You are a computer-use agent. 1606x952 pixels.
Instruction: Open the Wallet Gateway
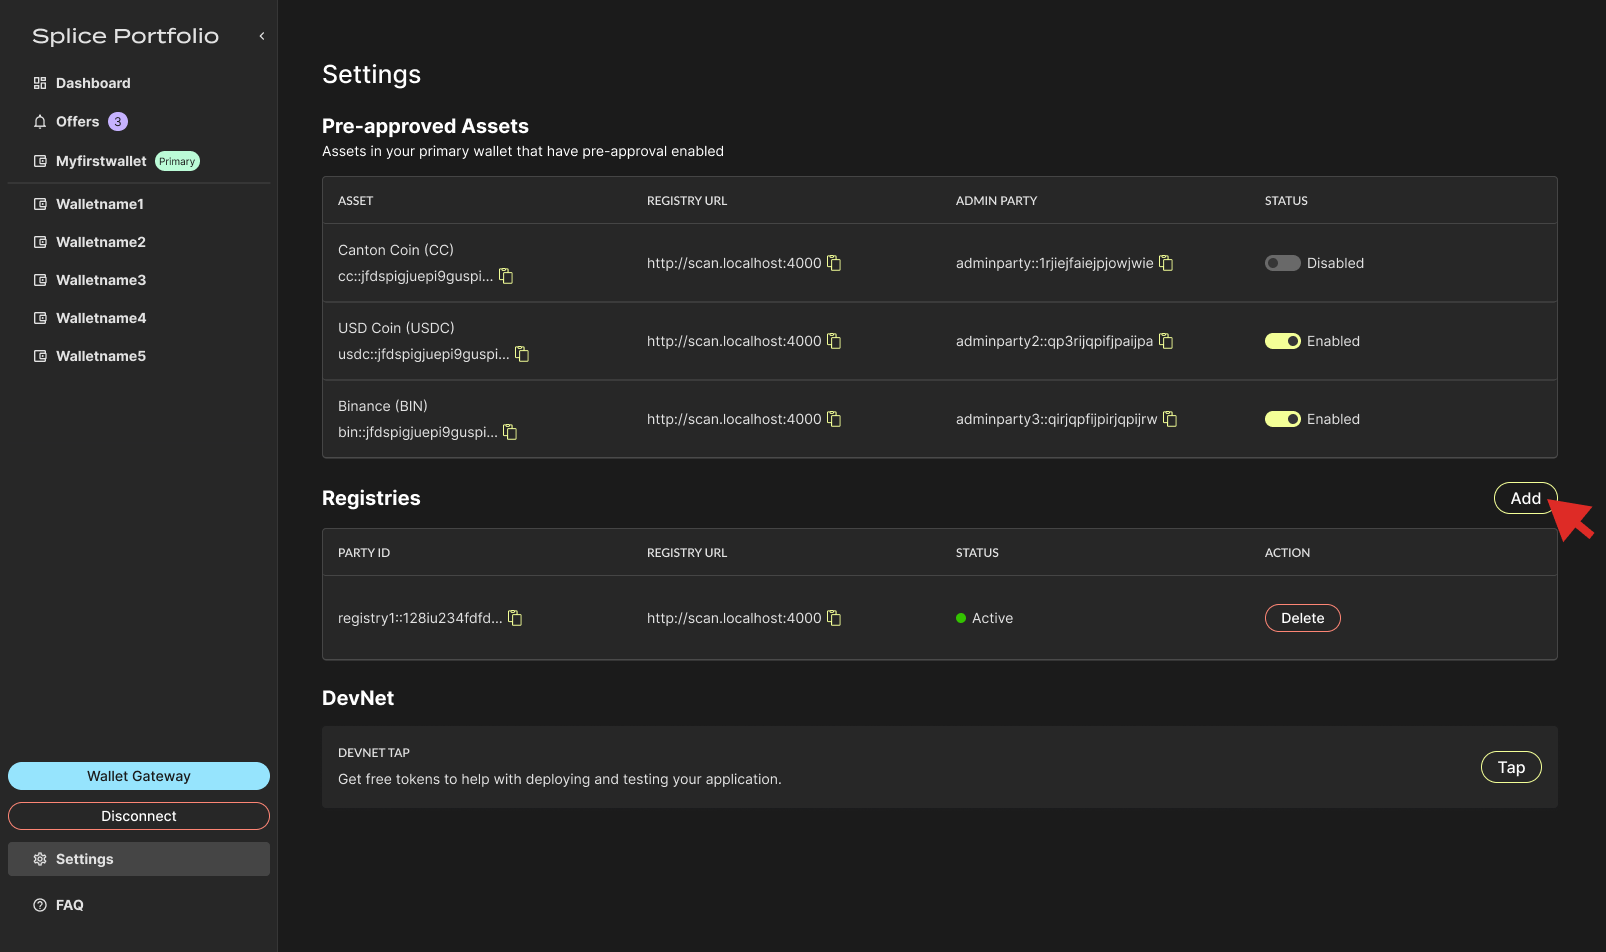point(139,776)
